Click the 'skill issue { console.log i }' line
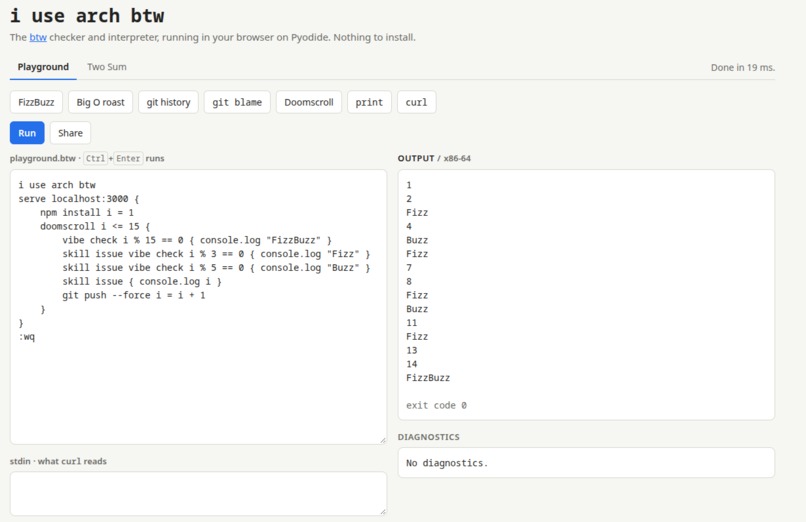The image size is (806, 522). 142,281
